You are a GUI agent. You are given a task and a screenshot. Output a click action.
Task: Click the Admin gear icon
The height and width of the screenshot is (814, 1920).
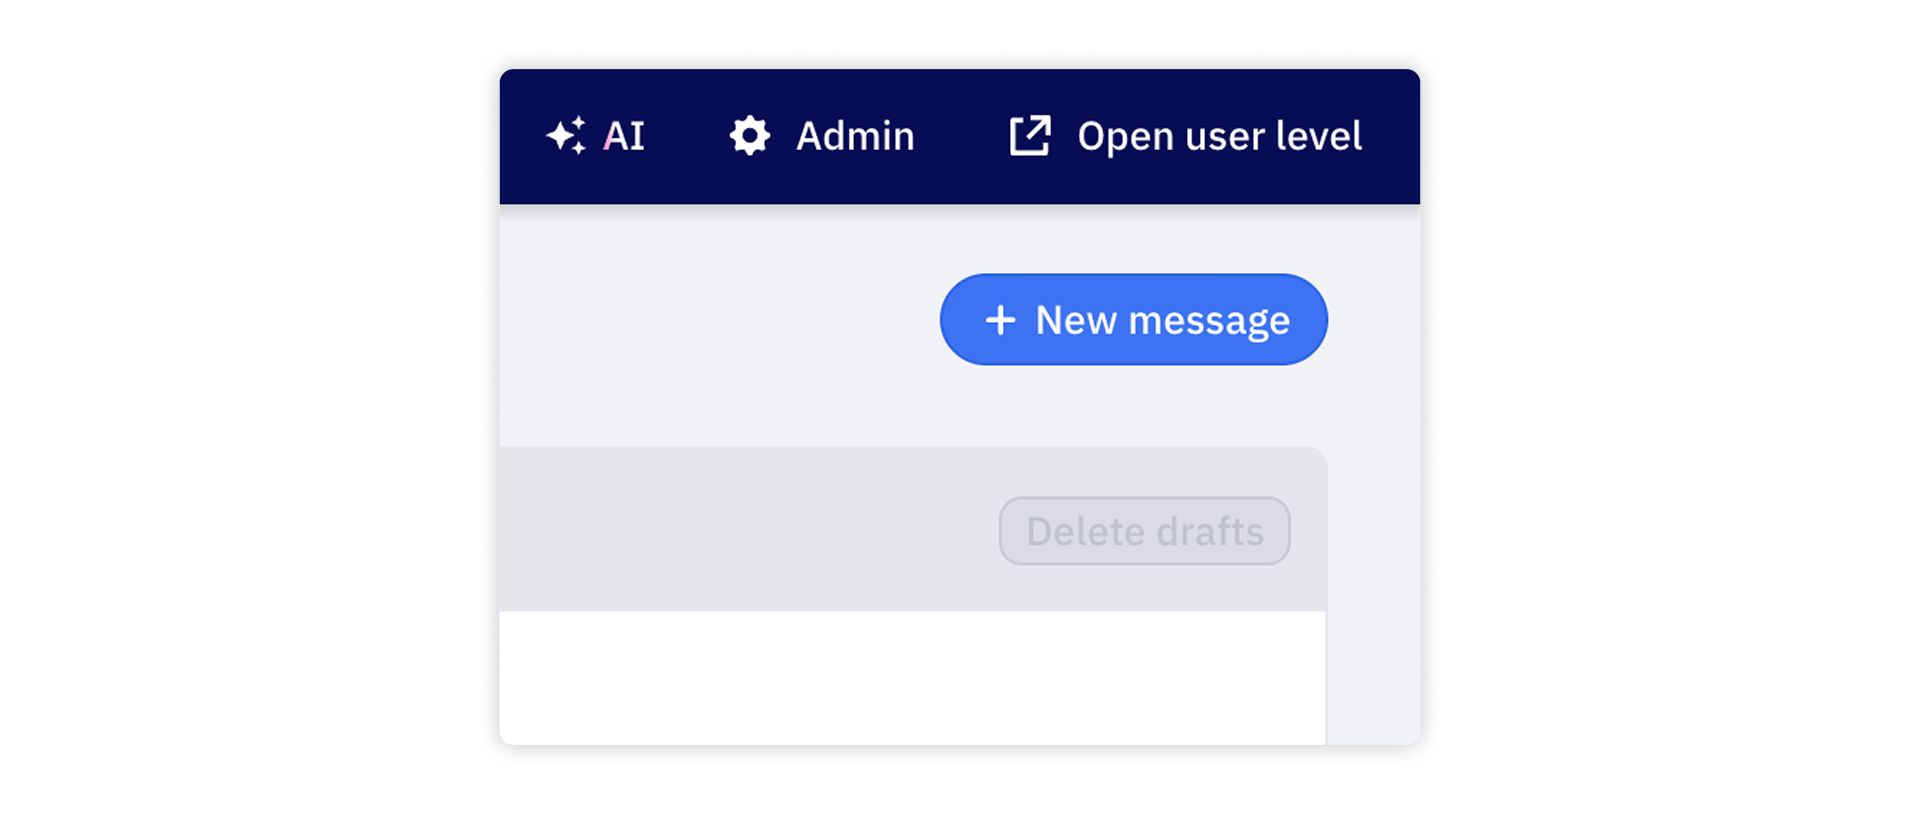click(x=750, y=135)
